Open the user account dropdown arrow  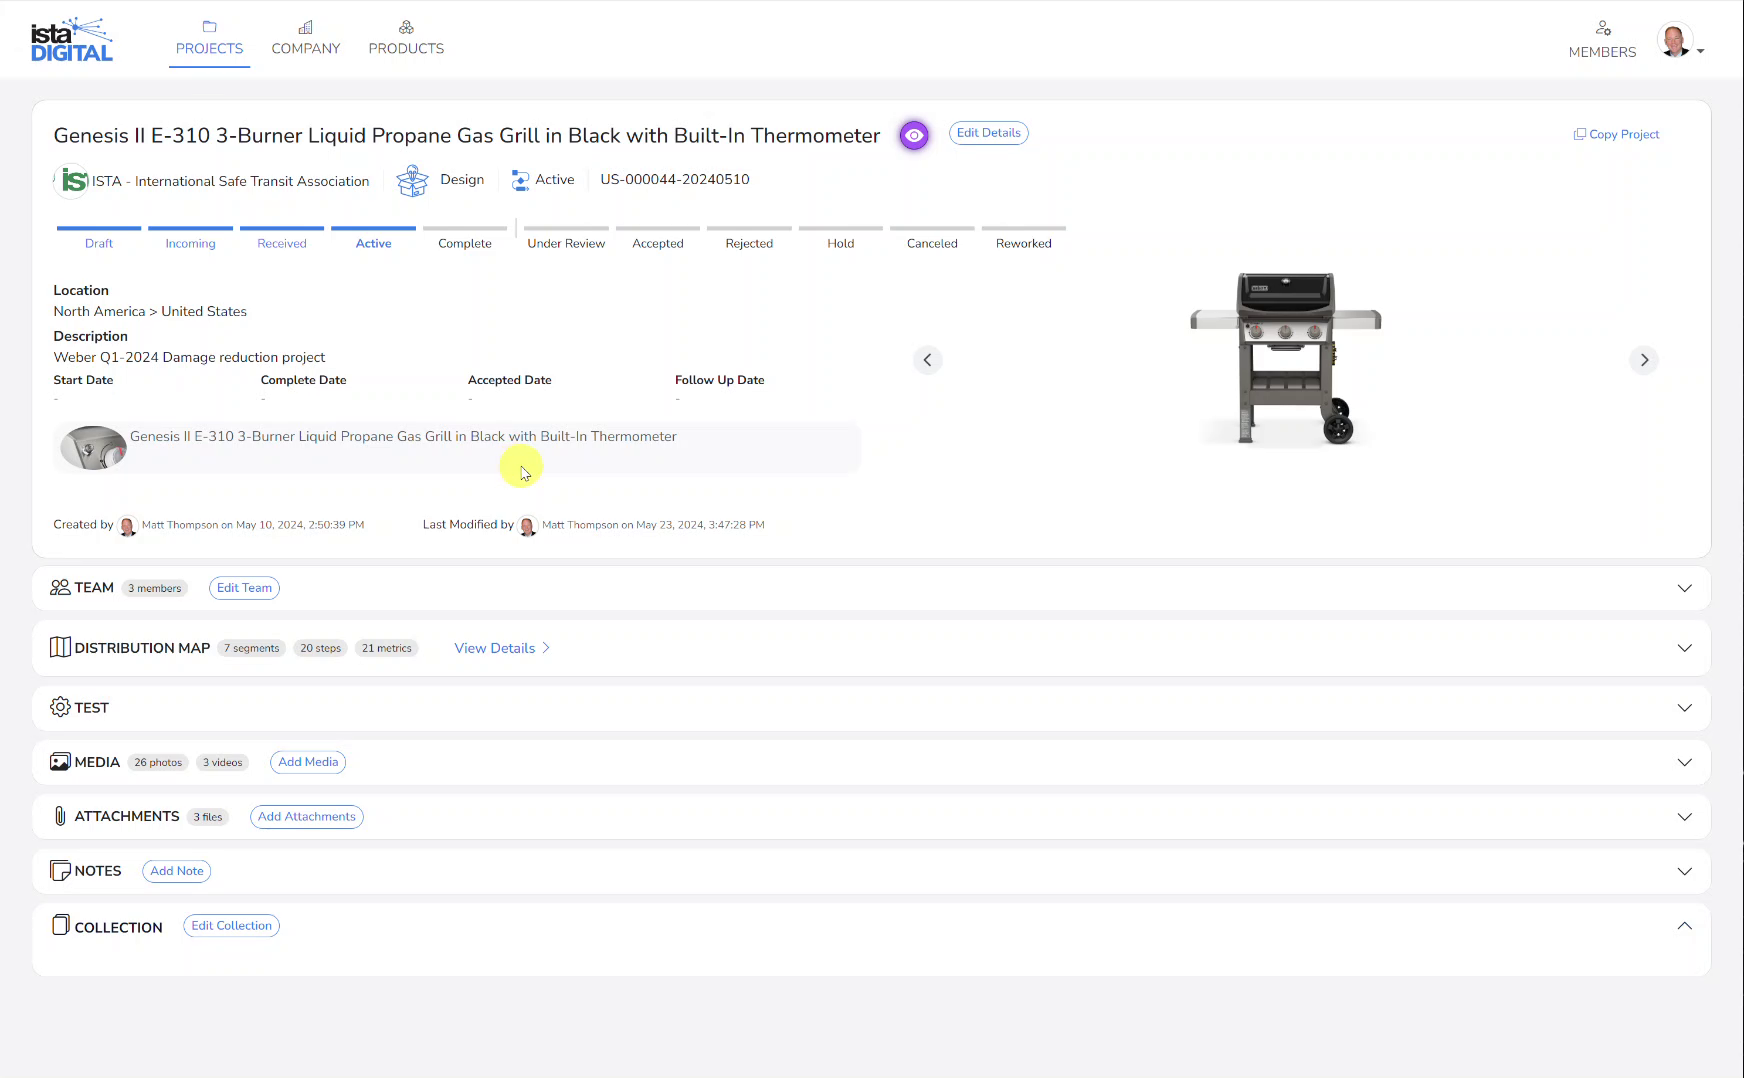(1700, 51)
